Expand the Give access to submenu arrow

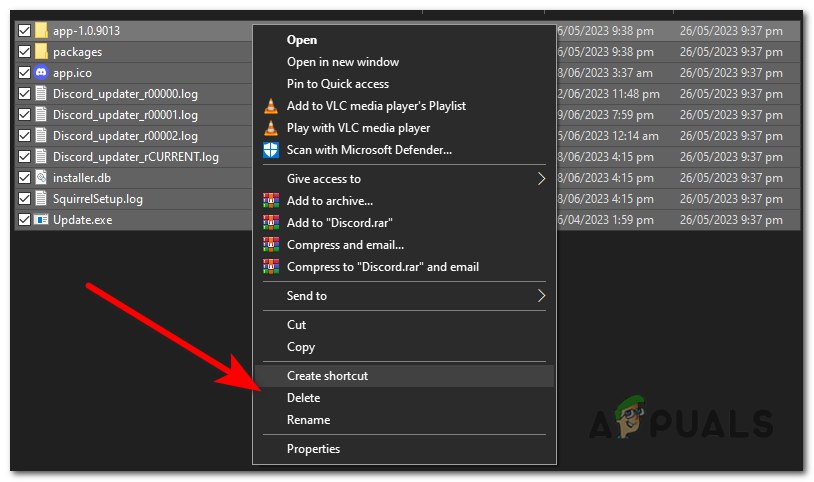(x=541, y=179)
